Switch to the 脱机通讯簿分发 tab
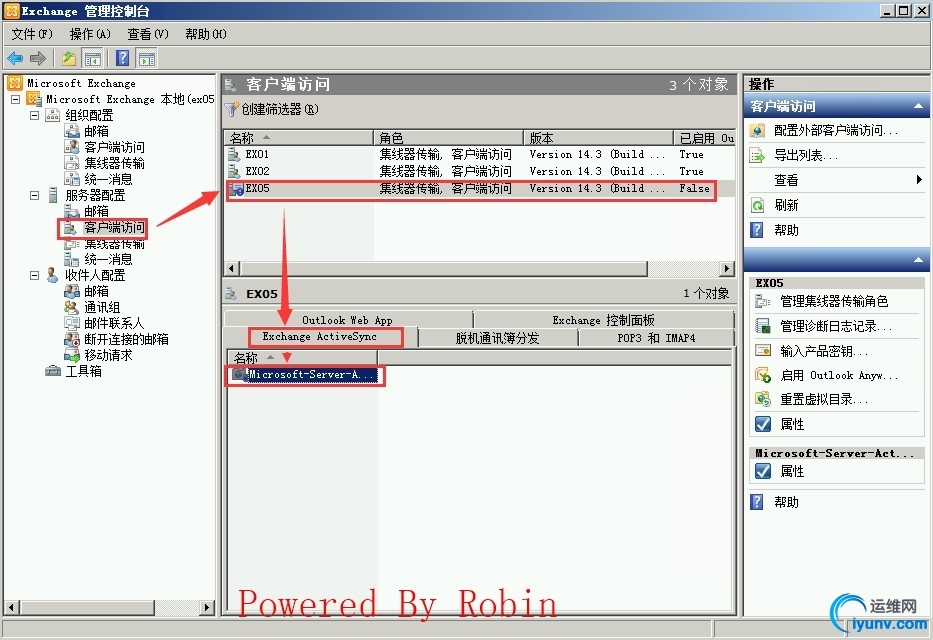 [x=497, y=338]
